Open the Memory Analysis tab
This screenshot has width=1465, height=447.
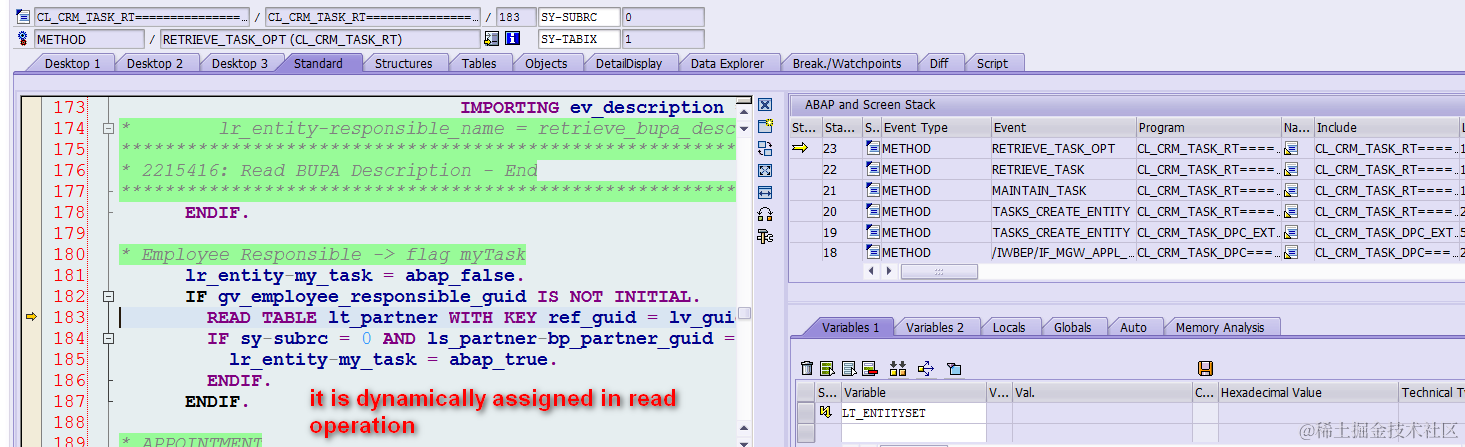point(1220,327)
